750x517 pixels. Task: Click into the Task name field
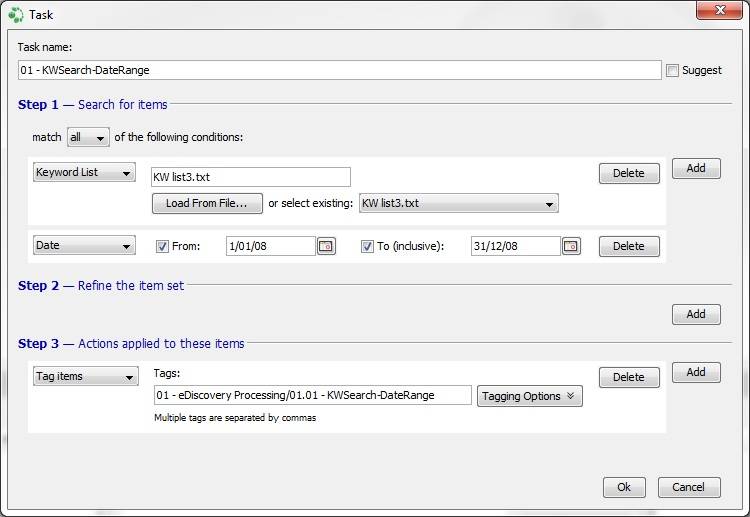[x=340, y=70]
